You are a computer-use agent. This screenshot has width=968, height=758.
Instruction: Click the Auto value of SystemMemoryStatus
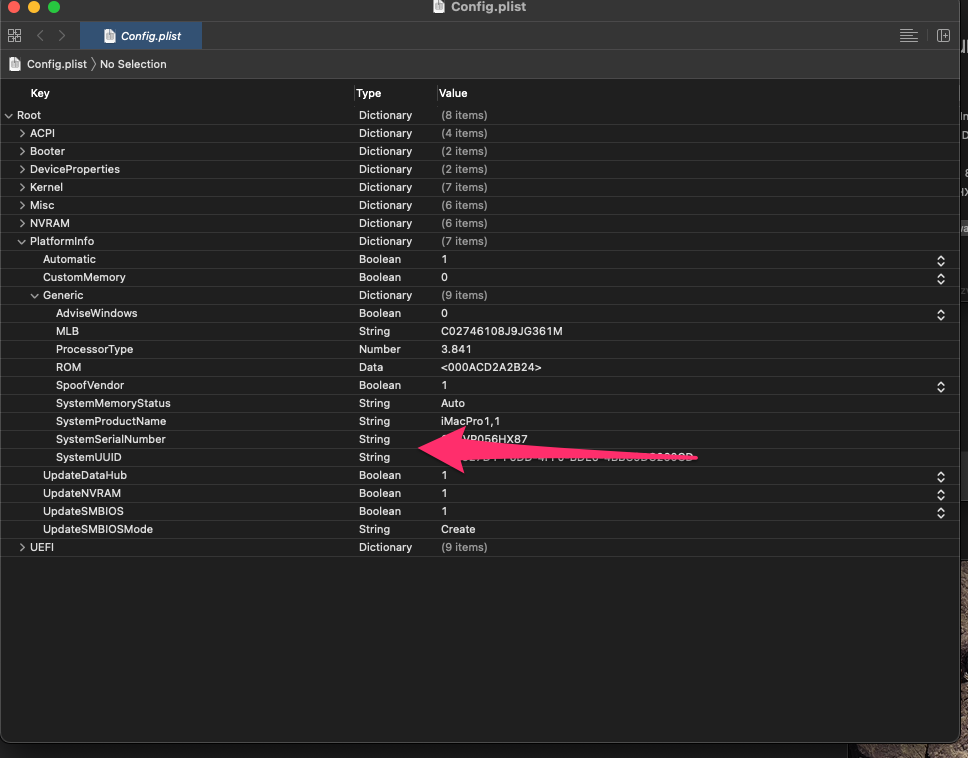pyautogui.click(x=453, y=403)
